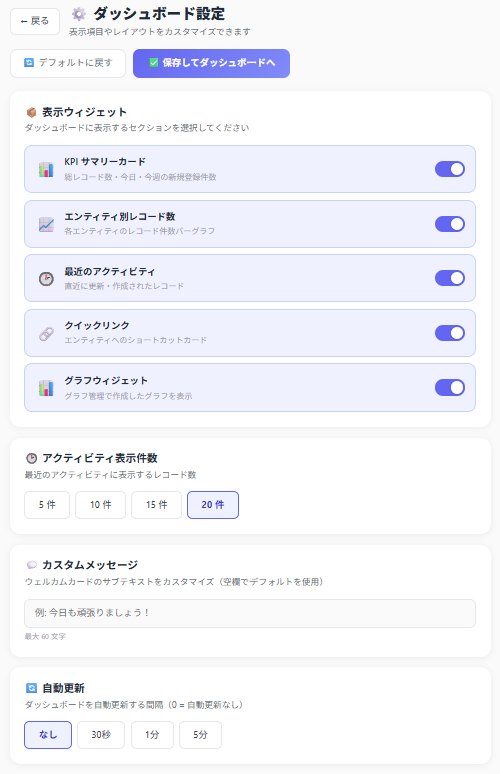Click the エンティティ別レコード数 line chart icon
500x774 pixels.
click(x=46, y=224)
